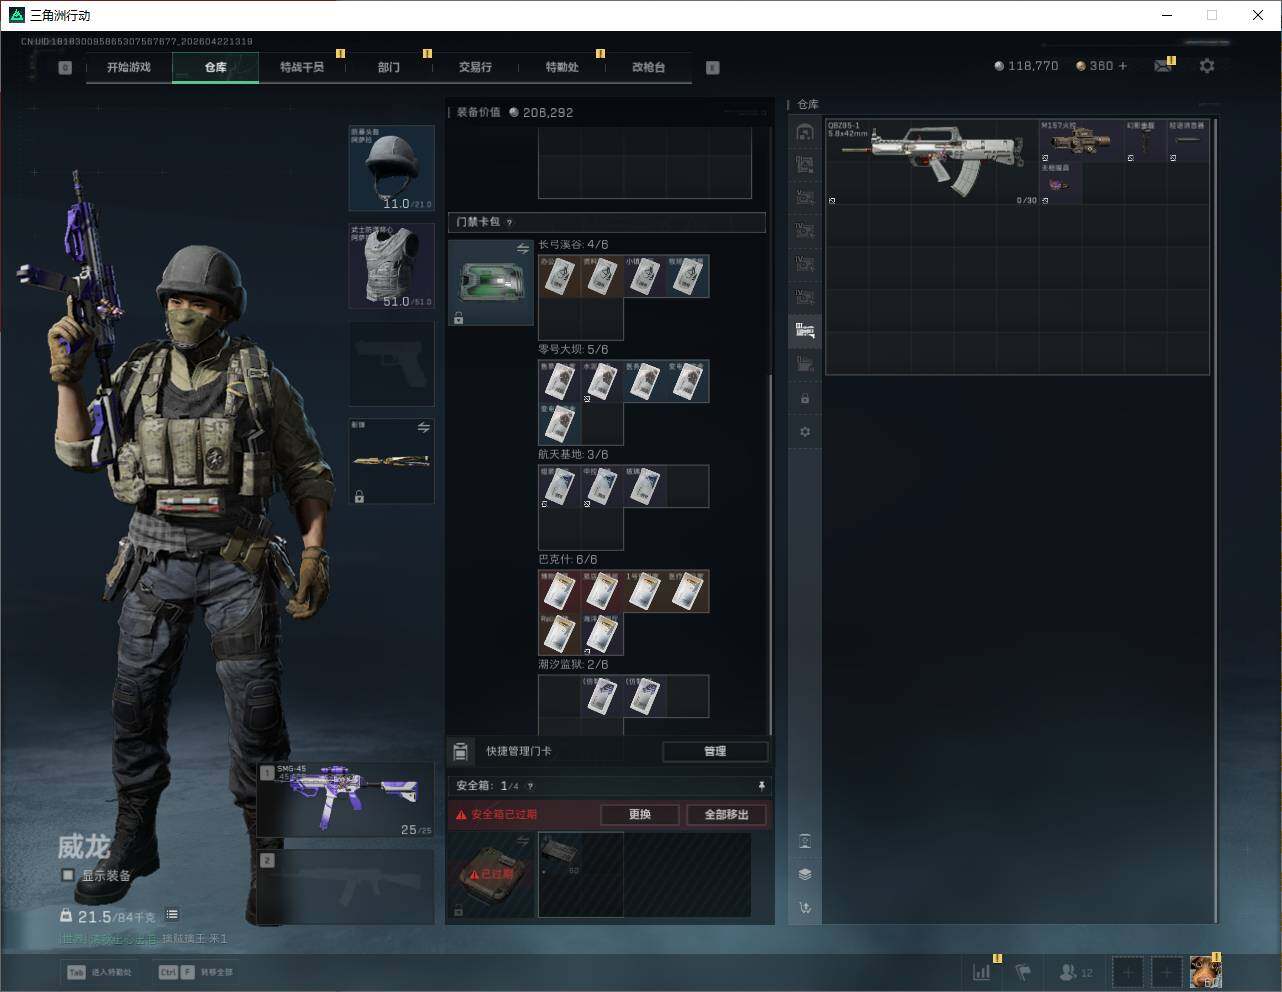Image resolution: width=1282 pixels, height=992 pixels.
Task: Toggle the 显示装备 checkbox
Action: click(x=68, y=875)
